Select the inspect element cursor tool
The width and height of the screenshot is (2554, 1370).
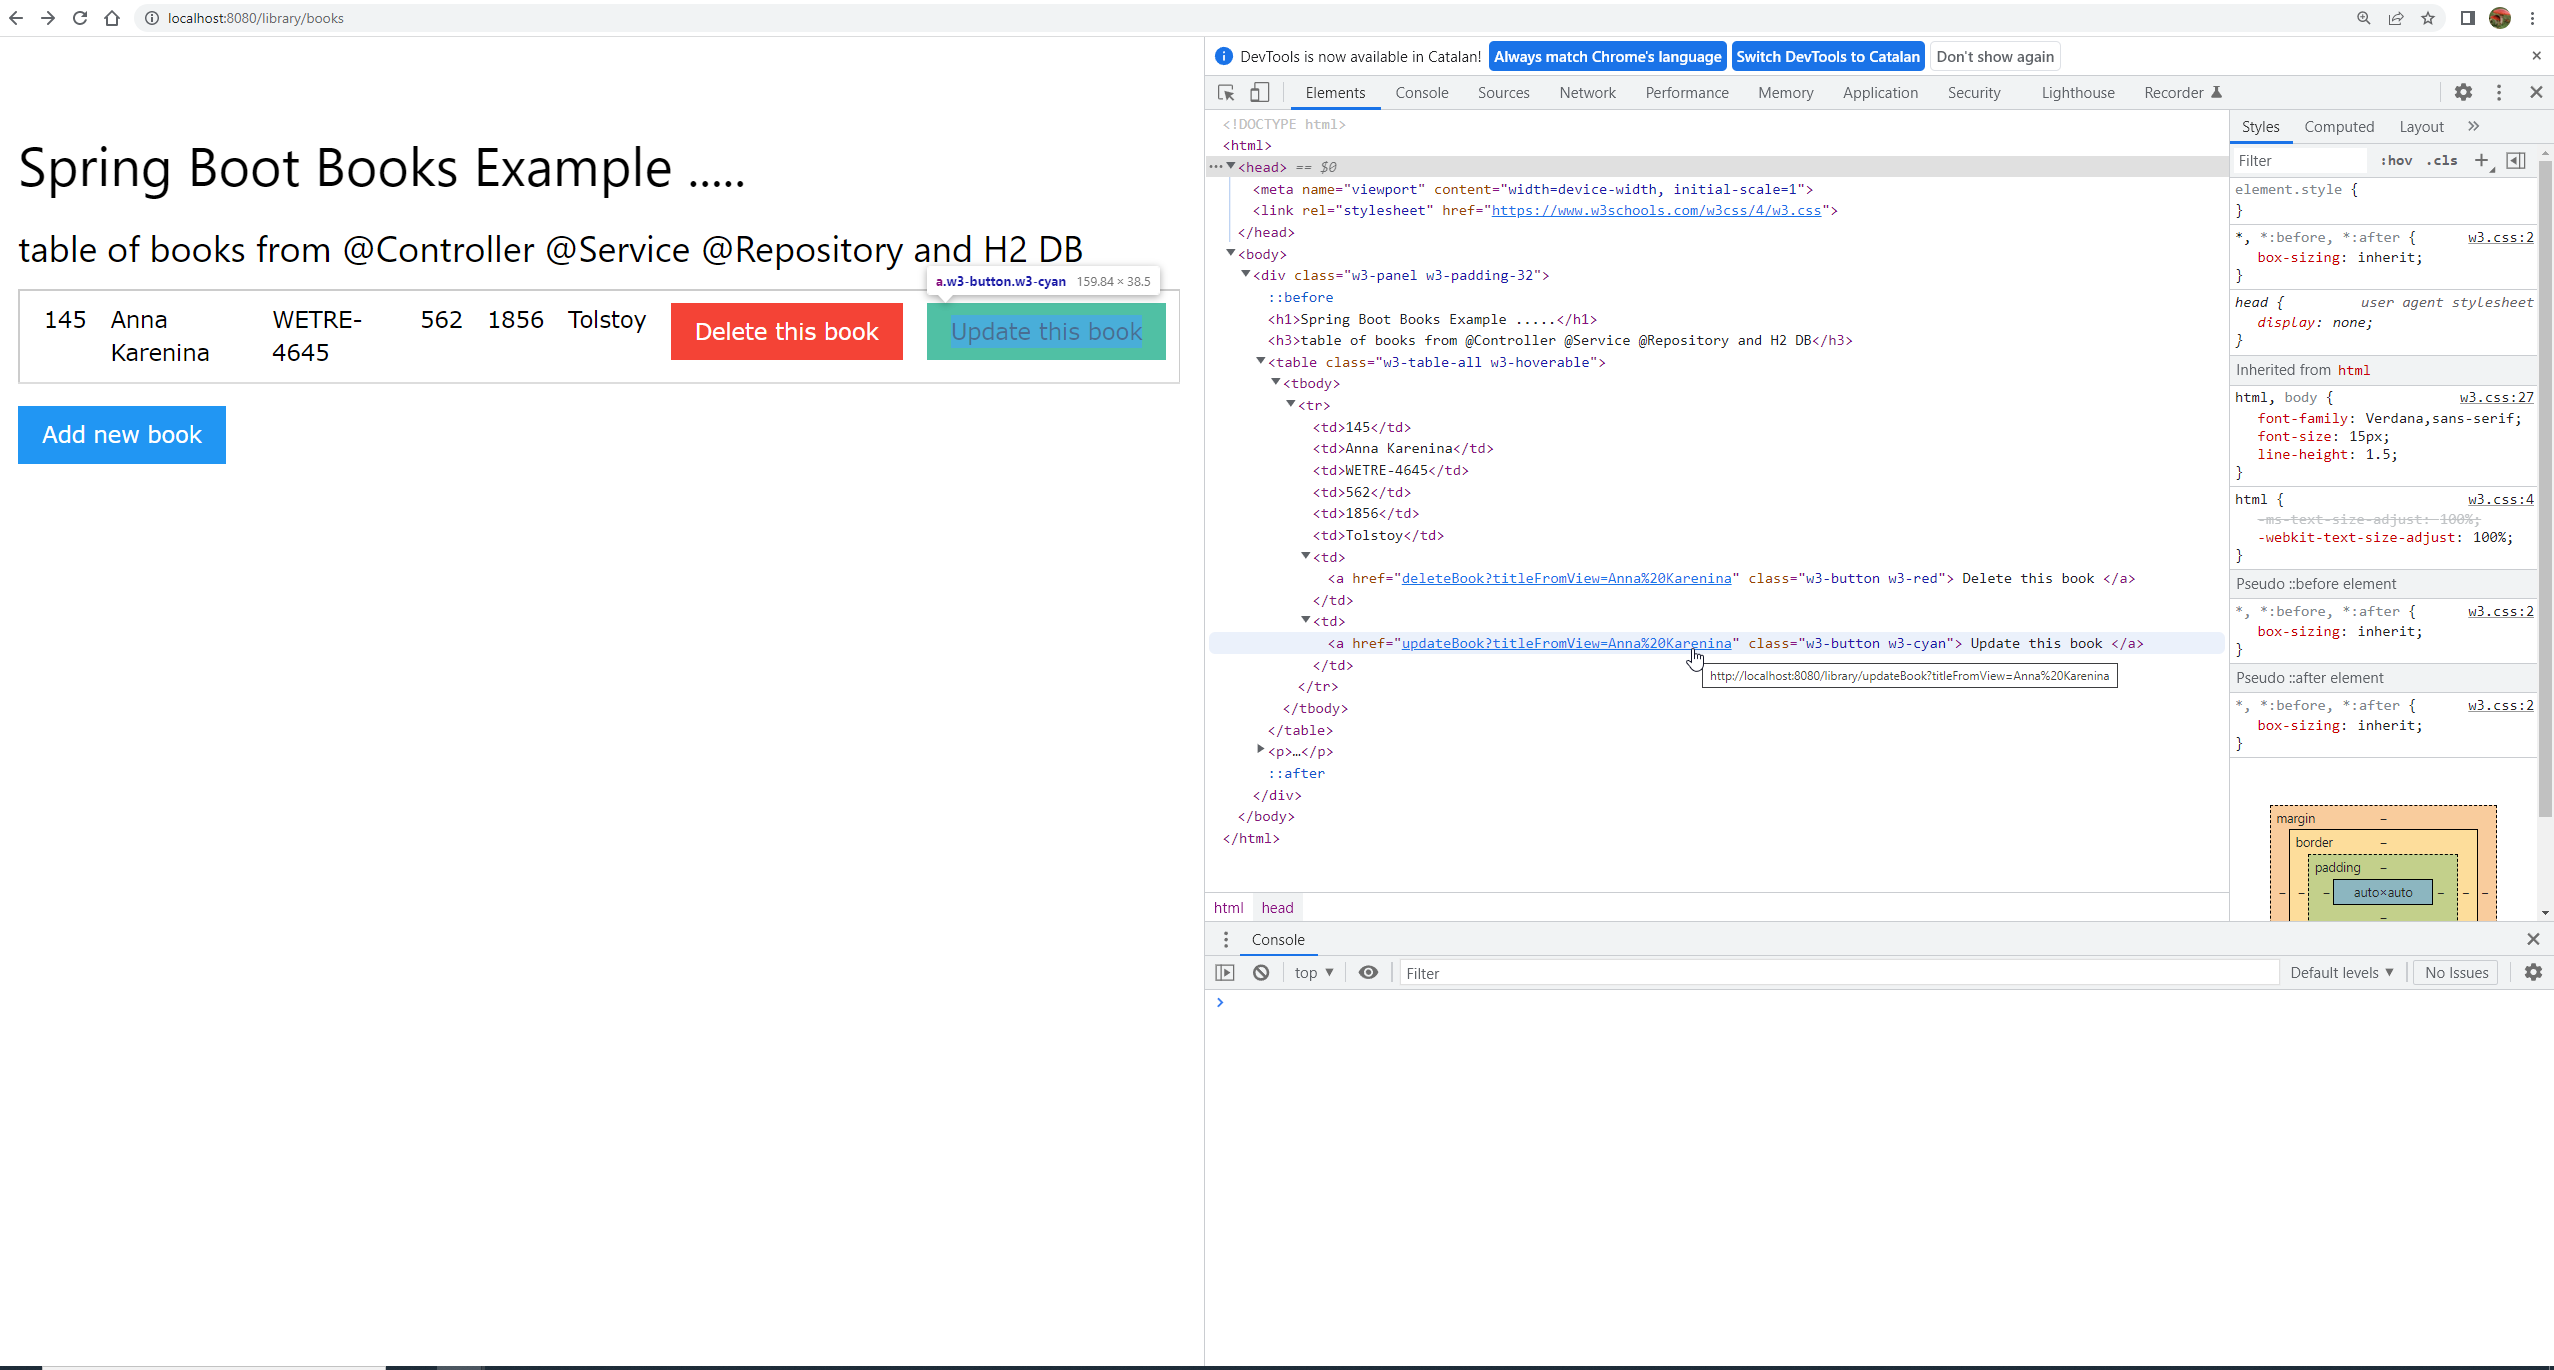pos(1224,92)
